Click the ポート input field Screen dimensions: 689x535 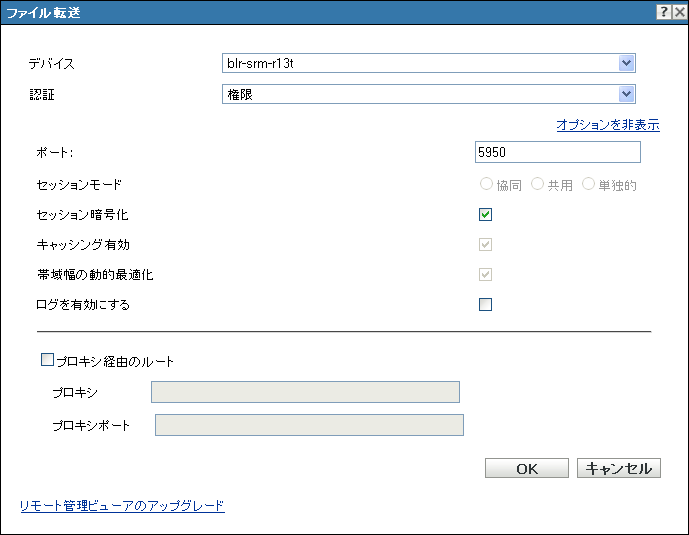(x=558, y=152)
